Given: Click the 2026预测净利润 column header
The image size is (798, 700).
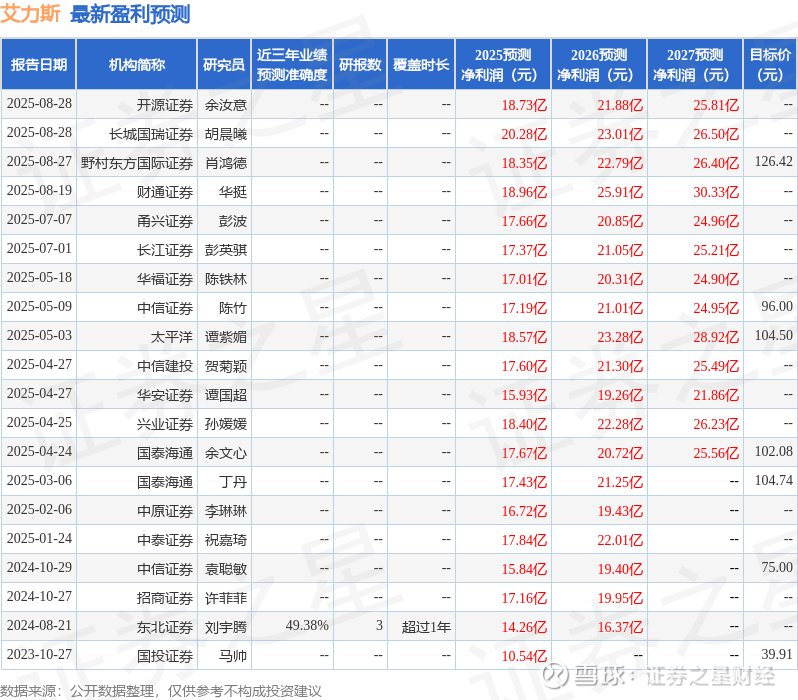Looking at the screenshot, I should 599,65.
